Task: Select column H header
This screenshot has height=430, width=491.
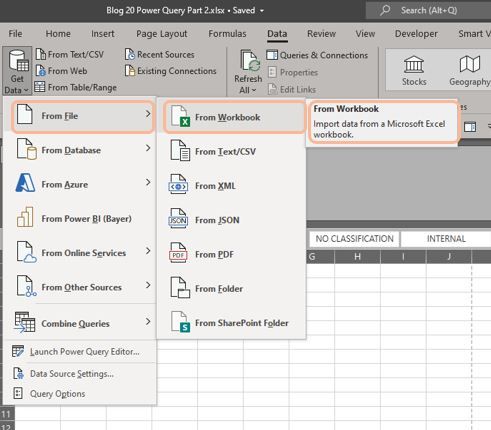Action: 357,256
